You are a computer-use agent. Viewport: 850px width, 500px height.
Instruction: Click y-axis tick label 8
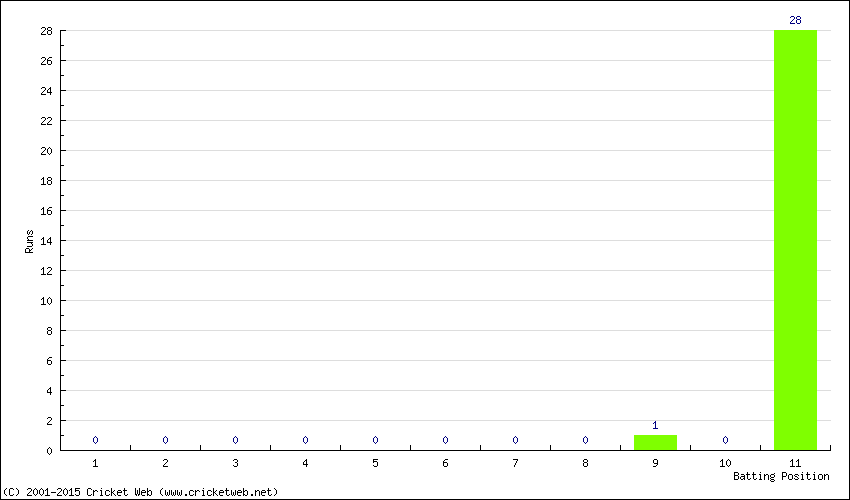click(x=50, y=331)
